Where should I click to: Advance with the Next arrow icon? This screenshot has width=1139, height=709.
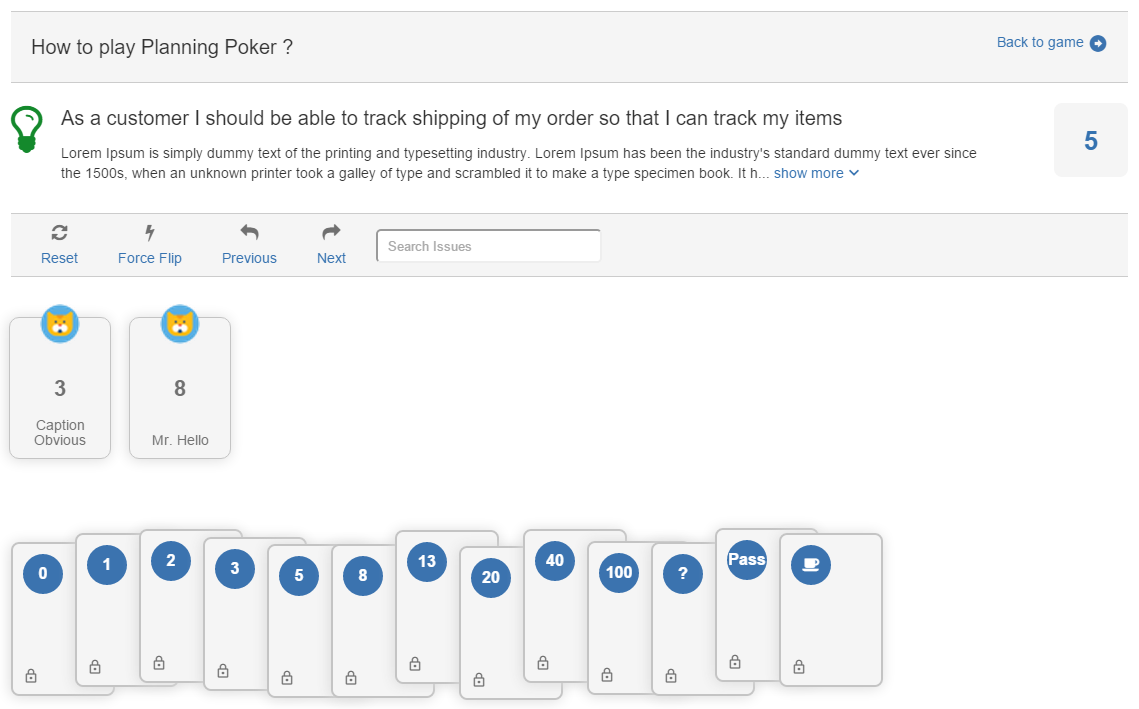pos(331,233)
